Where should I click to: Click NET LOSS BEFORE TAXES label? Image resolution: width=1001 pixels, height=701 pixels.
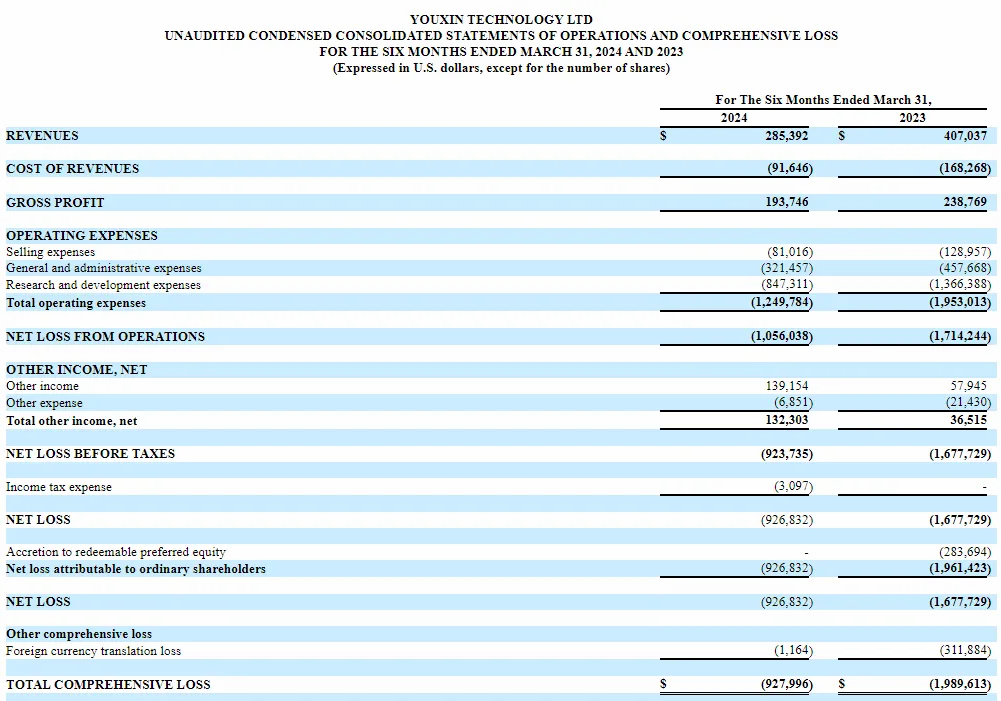point(90,453)
